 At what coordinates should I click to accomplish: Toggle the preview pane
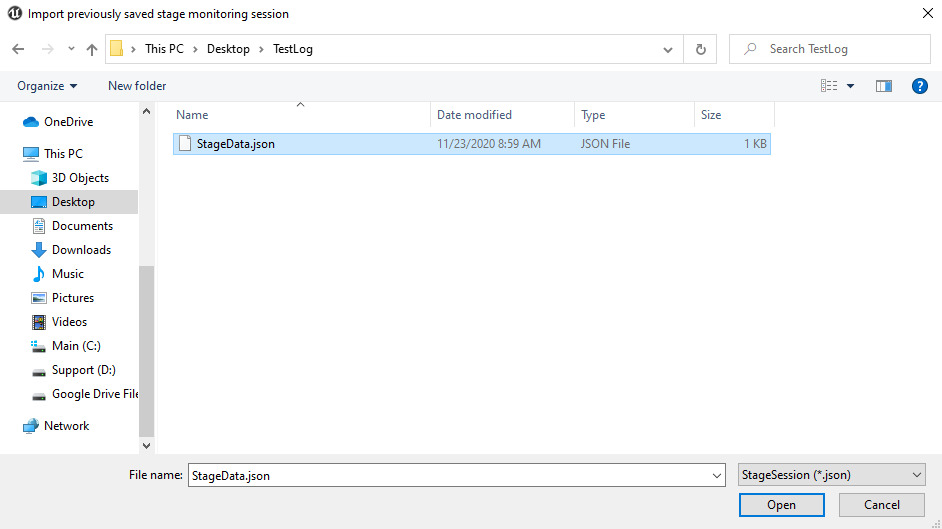click(884, 86)
